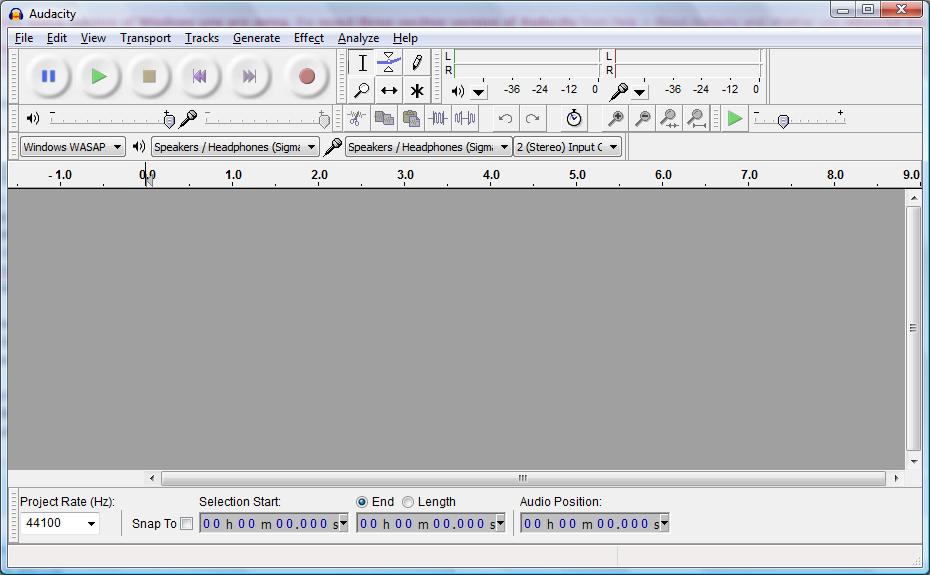This screenshot has width=930, height=575.
Task: Toggle the Snap To checkbox
Action: 186,523
